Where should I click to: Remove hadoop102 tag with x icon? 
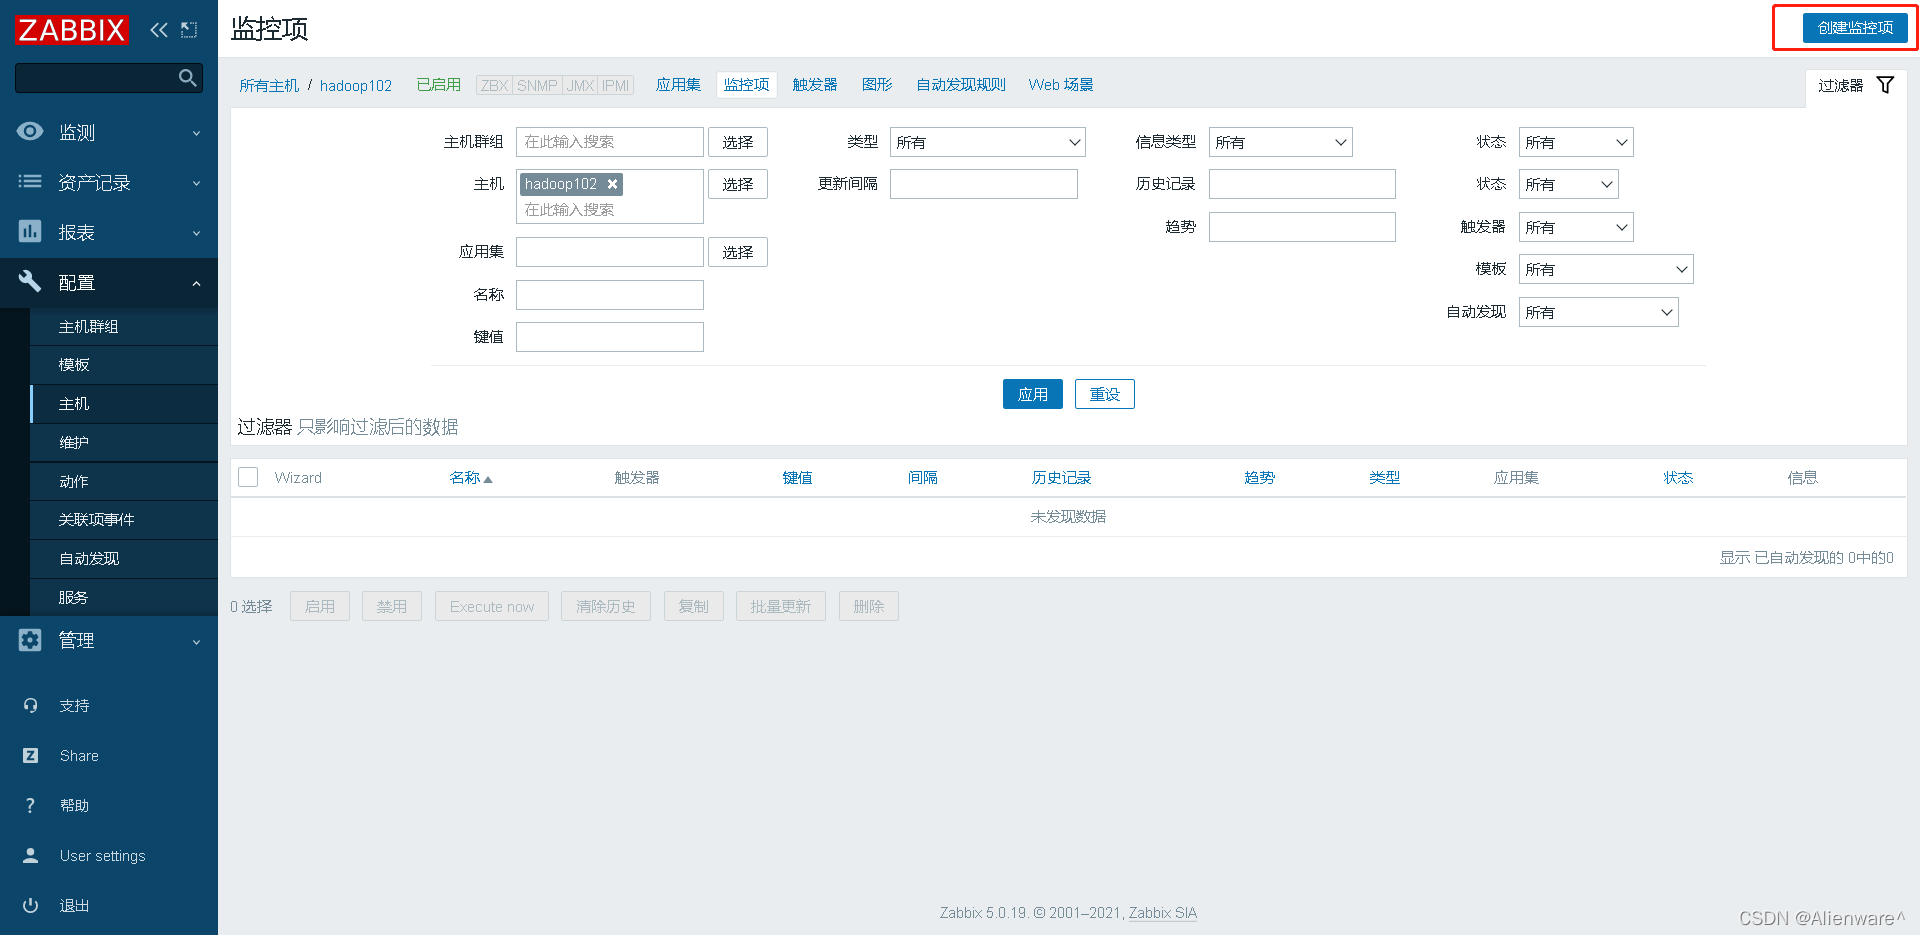tap(613, 184)
